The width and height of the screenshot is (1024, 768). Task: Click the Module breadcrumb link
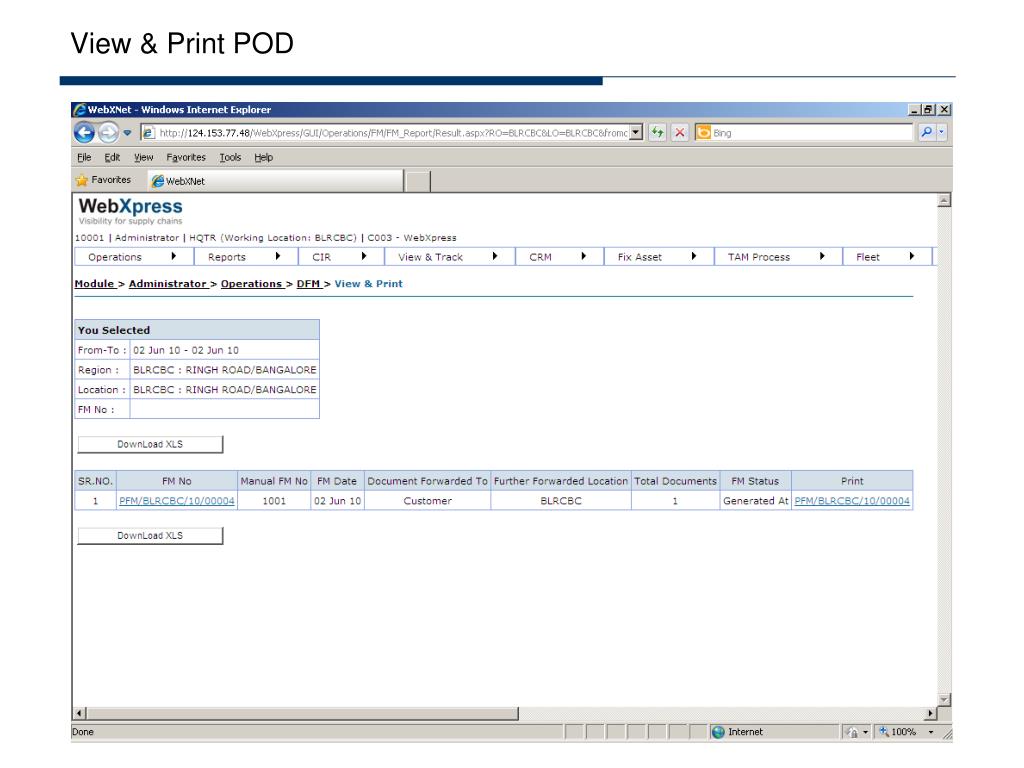tap(94, 284)
